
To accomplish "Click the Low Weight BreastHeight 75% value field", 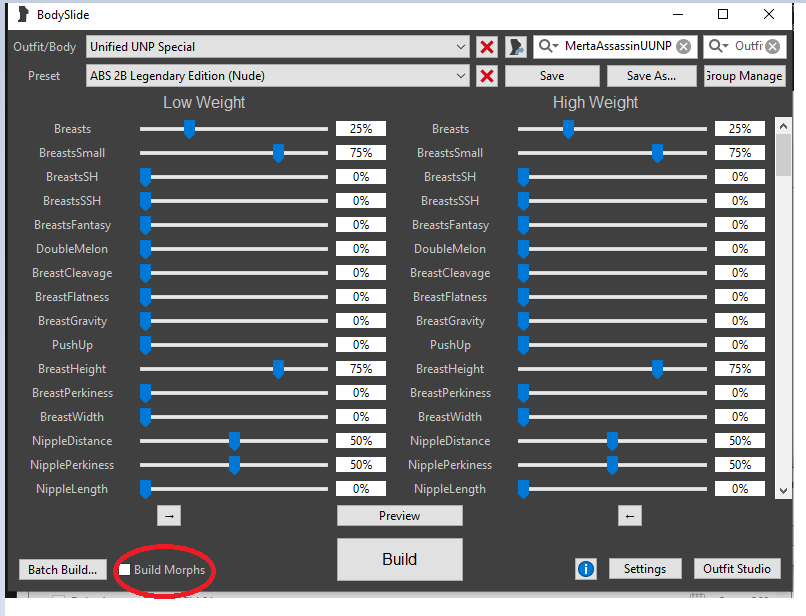I will point(361,369).
